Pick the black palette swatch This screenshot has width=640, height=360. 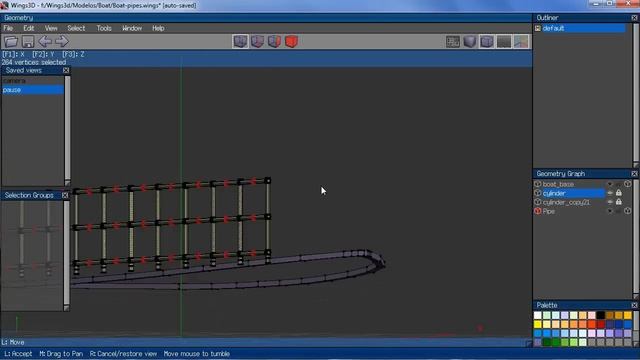pyautogui.click(x=601, y=315)
